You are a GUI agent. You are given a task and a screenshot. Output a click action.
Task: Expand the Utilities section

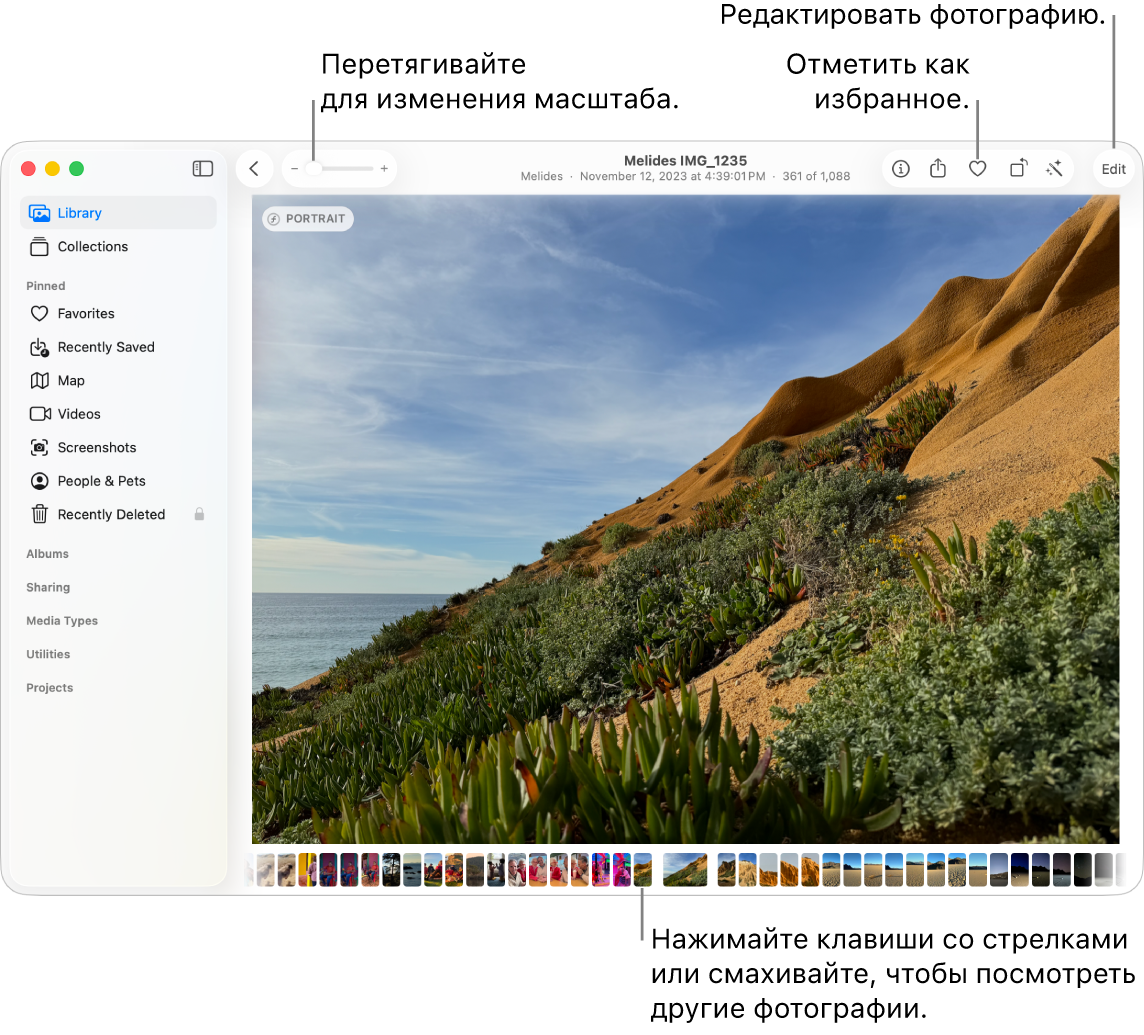coord(48,654)
